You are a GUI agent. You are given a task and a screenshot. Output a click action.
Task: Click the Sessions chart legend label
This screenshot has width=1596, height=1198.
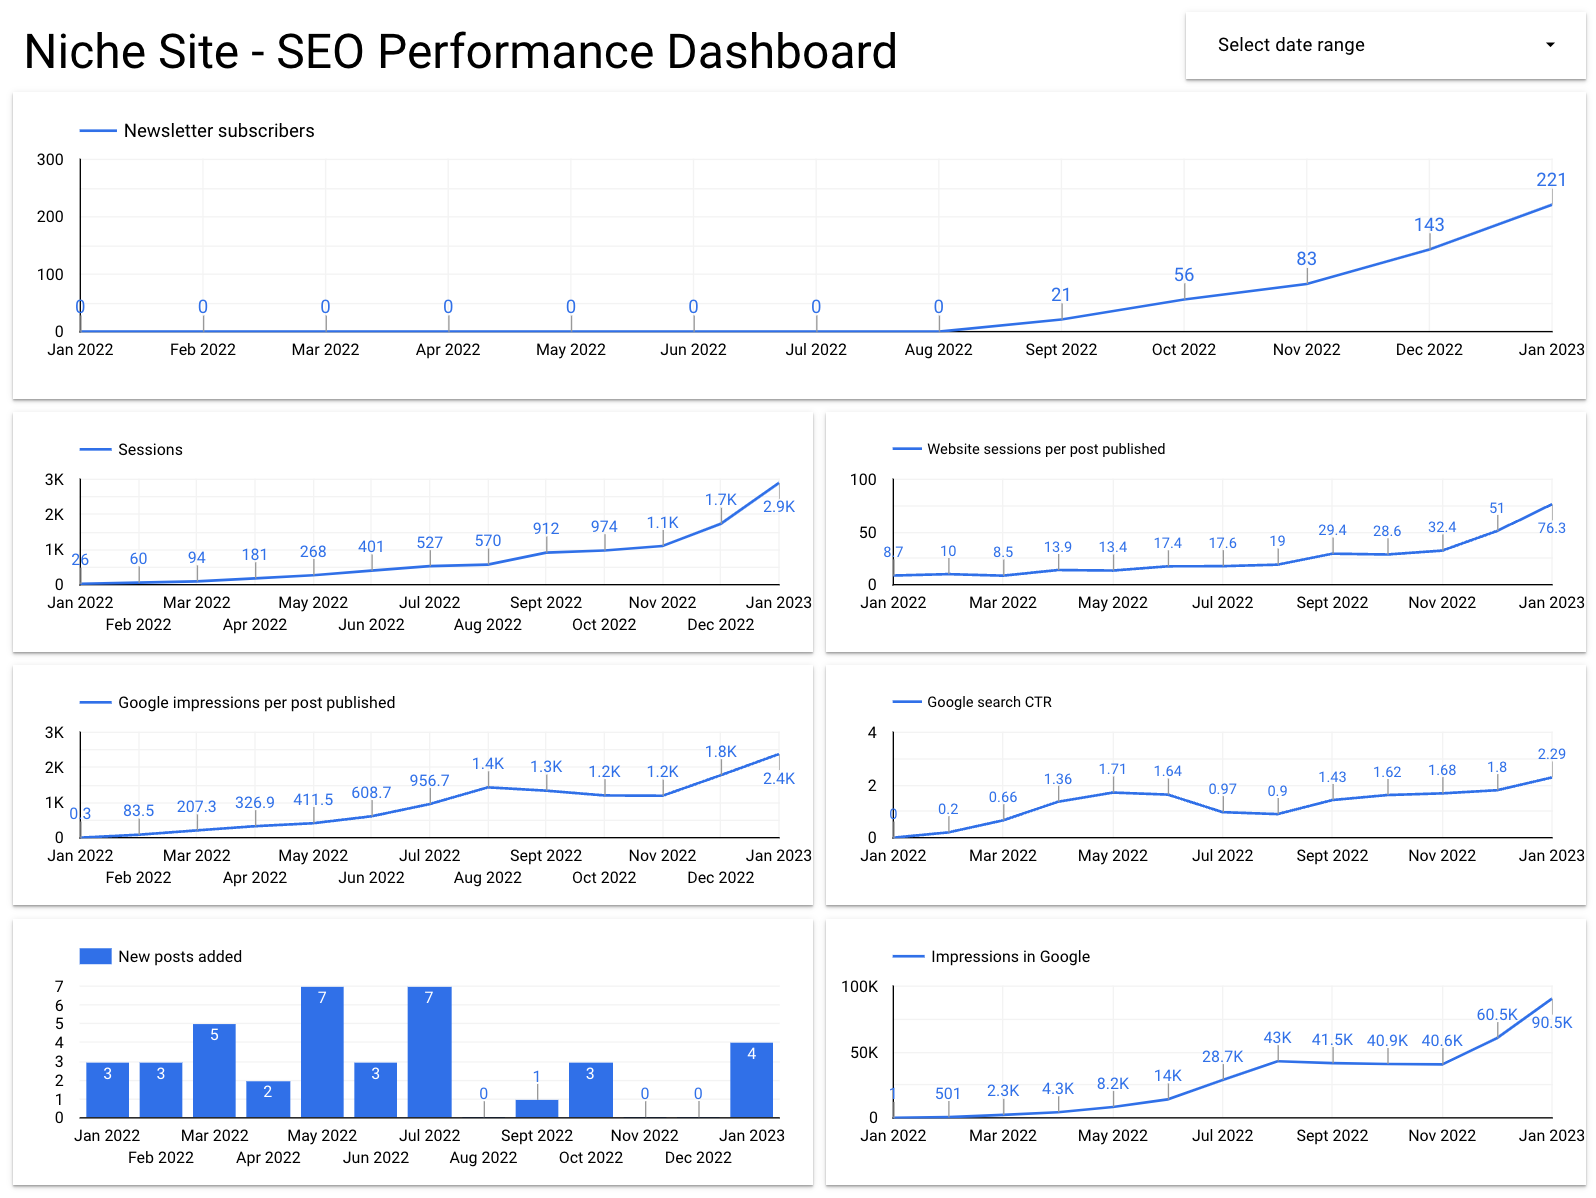pos(150,450)
